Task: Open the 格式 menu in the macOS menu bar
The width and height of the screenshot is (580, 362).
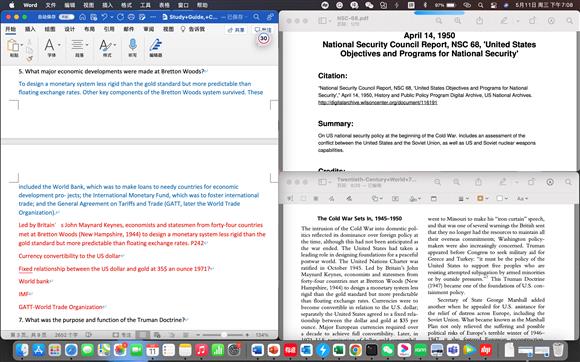Action: 127,5
